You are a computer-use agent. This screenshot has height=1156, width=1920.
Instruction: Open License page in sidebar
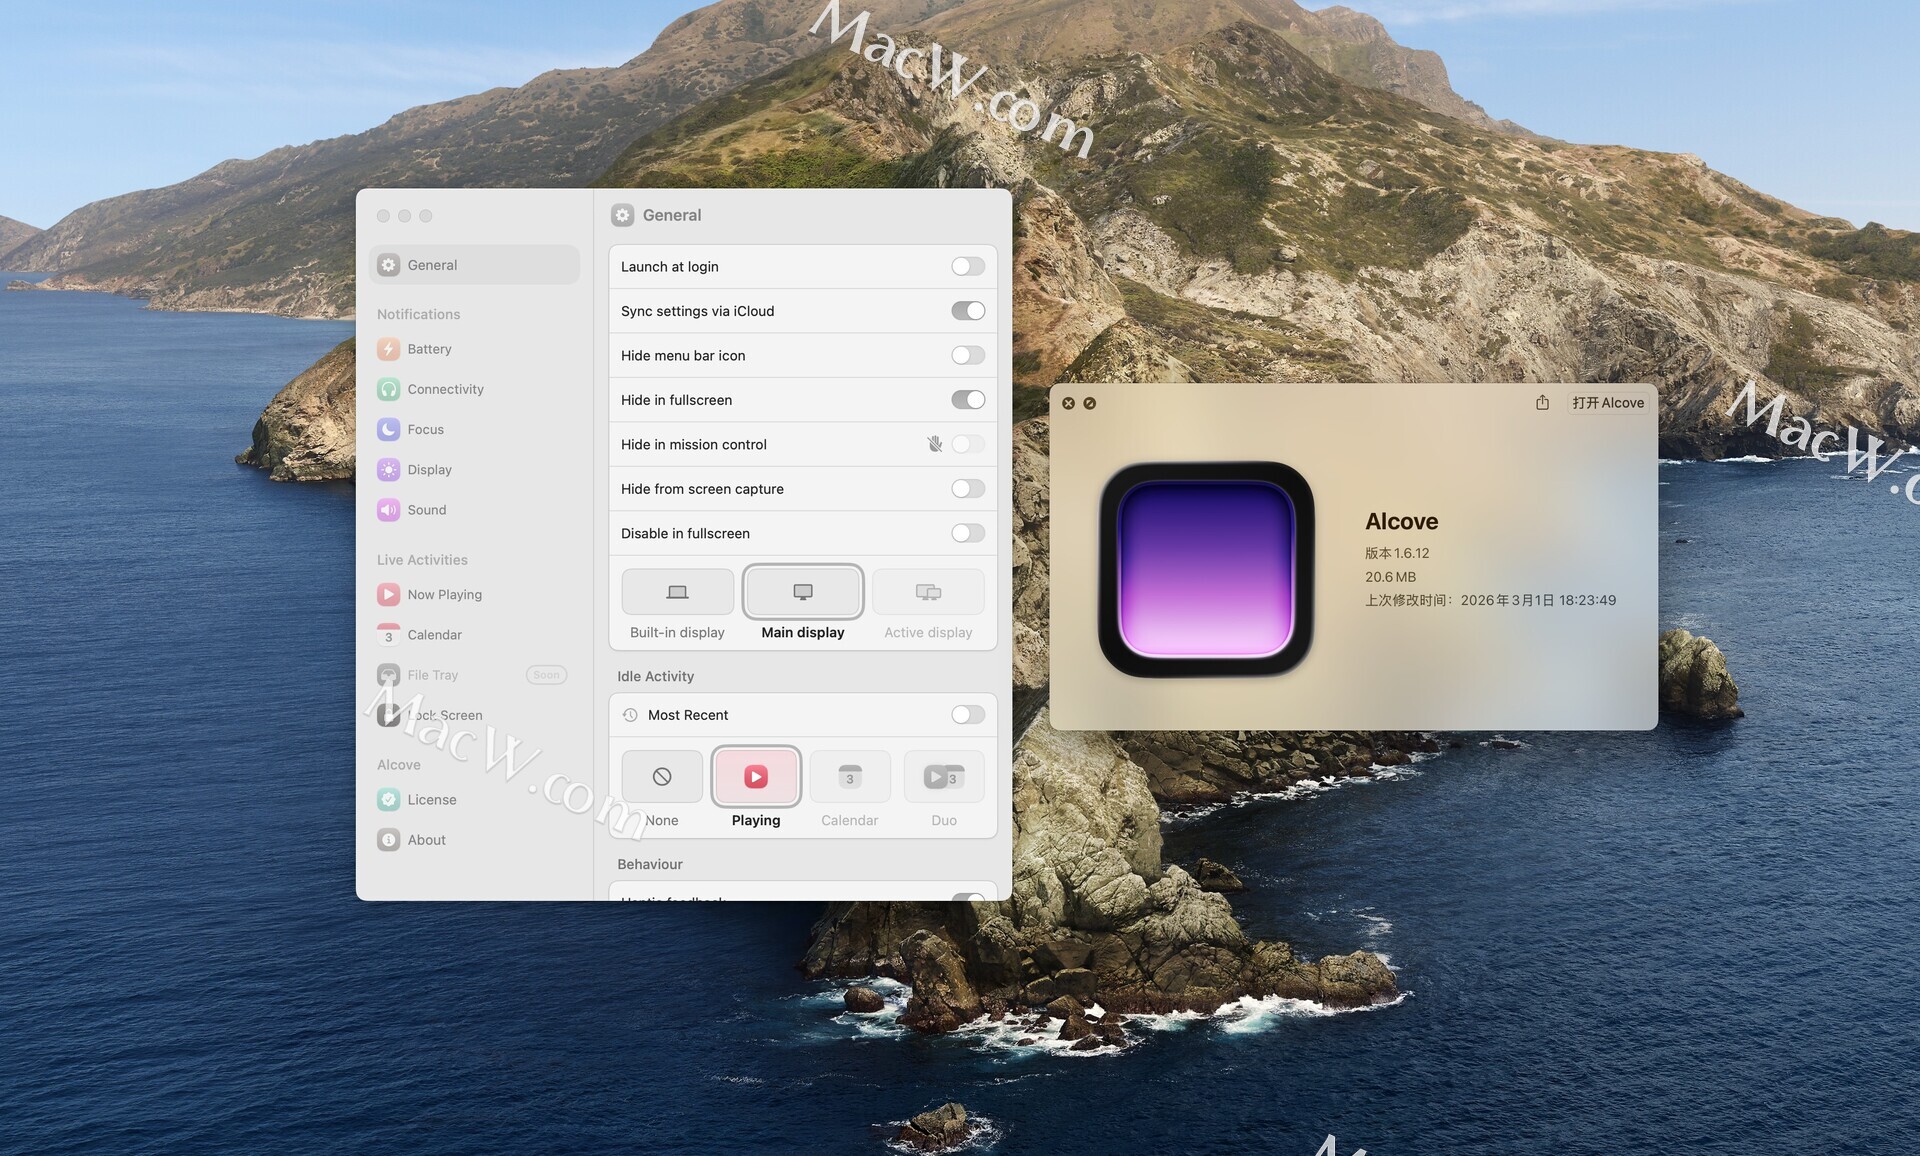click(431, 800)
